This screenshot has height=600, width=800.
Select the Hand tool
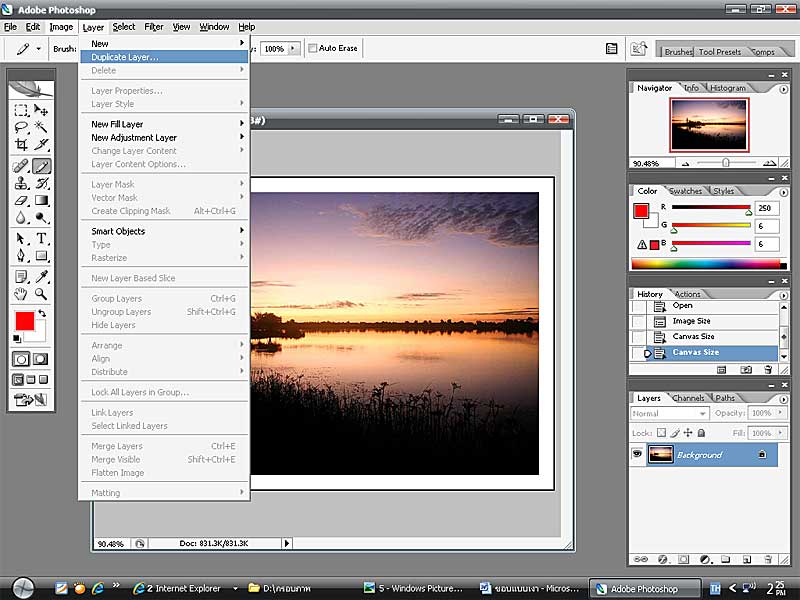(21, 294)
